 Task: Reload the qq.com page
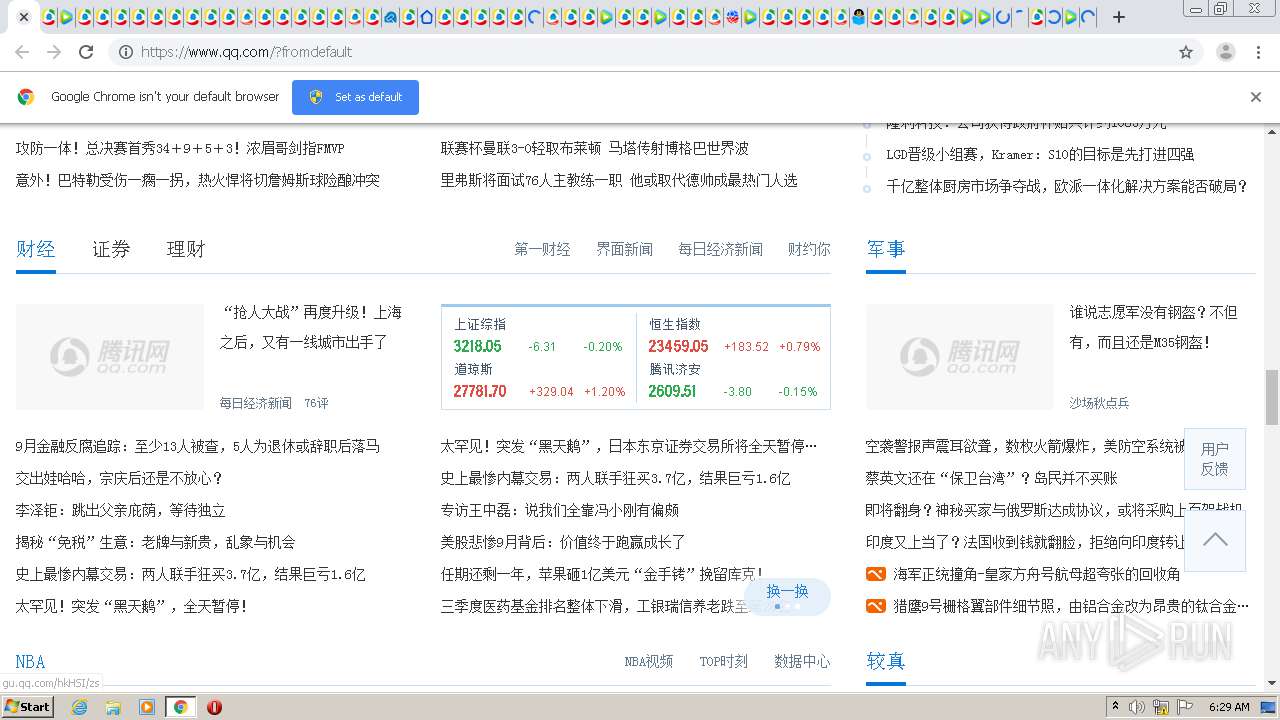pyautogui.click(x=86, y=52)
